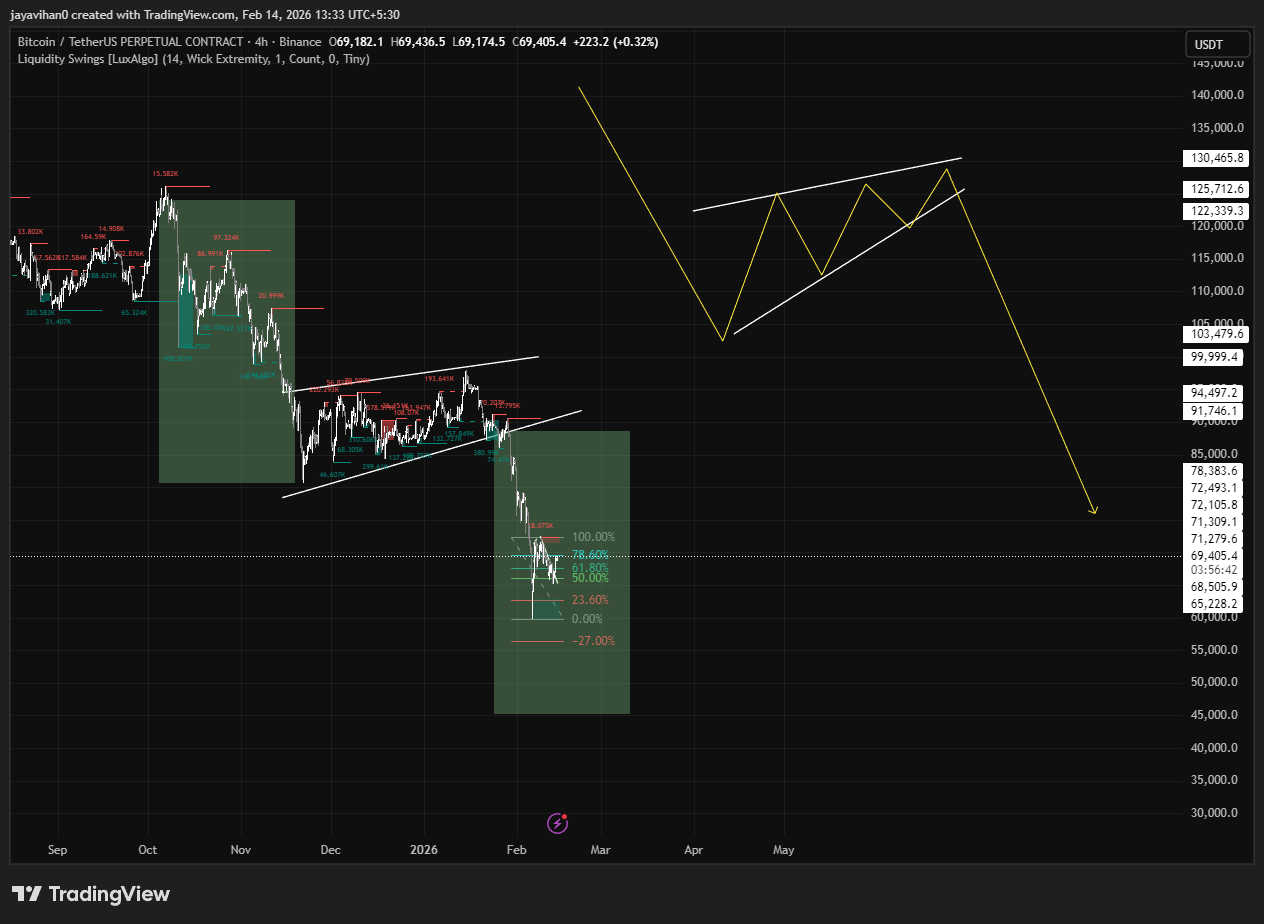Select the -27.00% Fibonacci extension label

click(x=593, y=641)
